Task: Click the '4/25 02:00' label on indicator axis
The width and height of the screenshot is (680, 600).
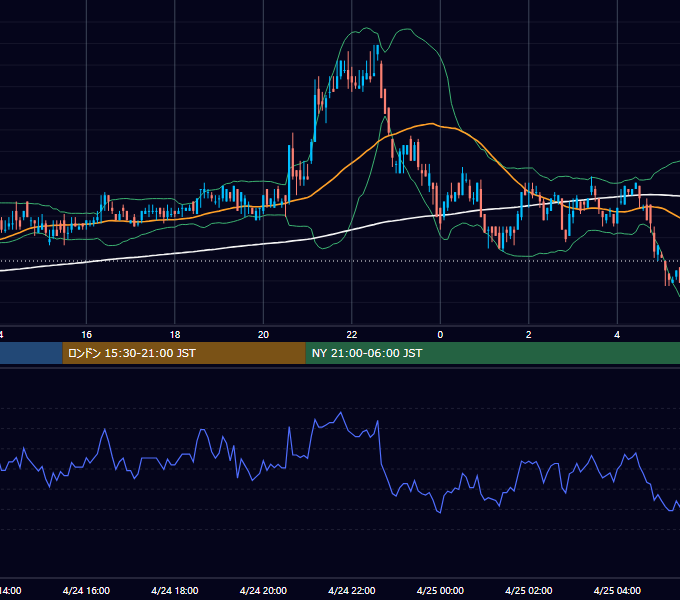Action: coord(529,591)
